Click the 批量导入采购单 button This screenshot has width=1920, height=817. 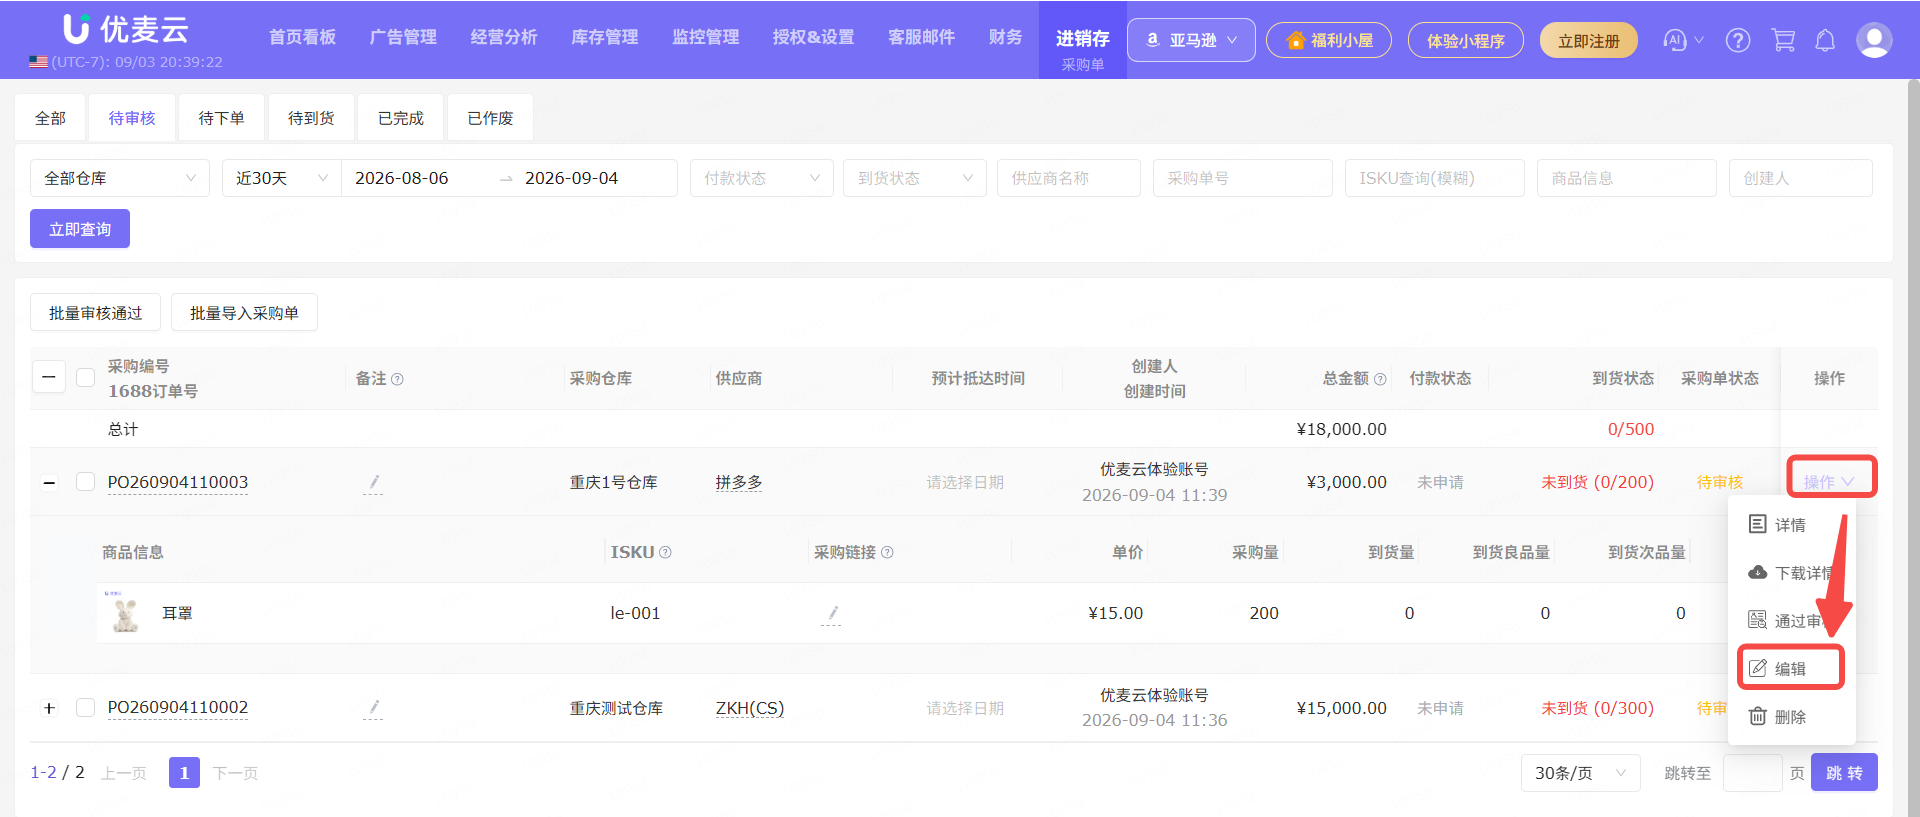pyautogui.click(x=244, y=313)
